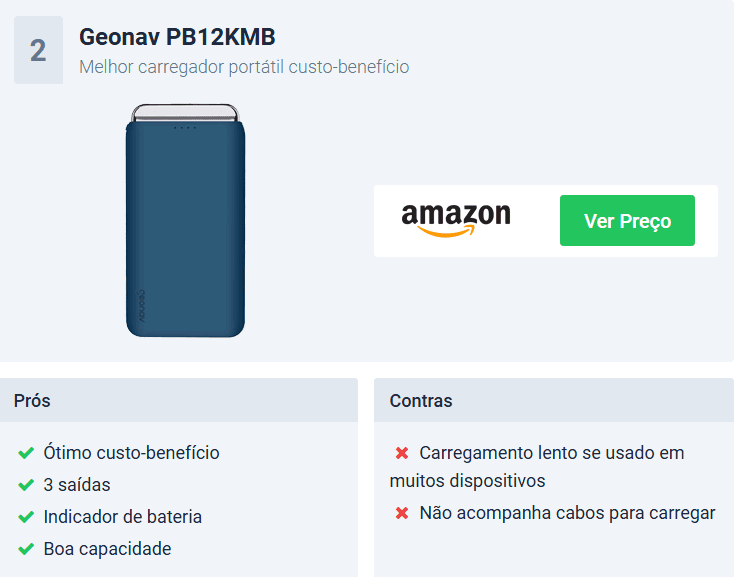Click the text Indicador de bateria
Image resolution: width=734 pixels, height=577 pixels.
[x=123, y=517]
